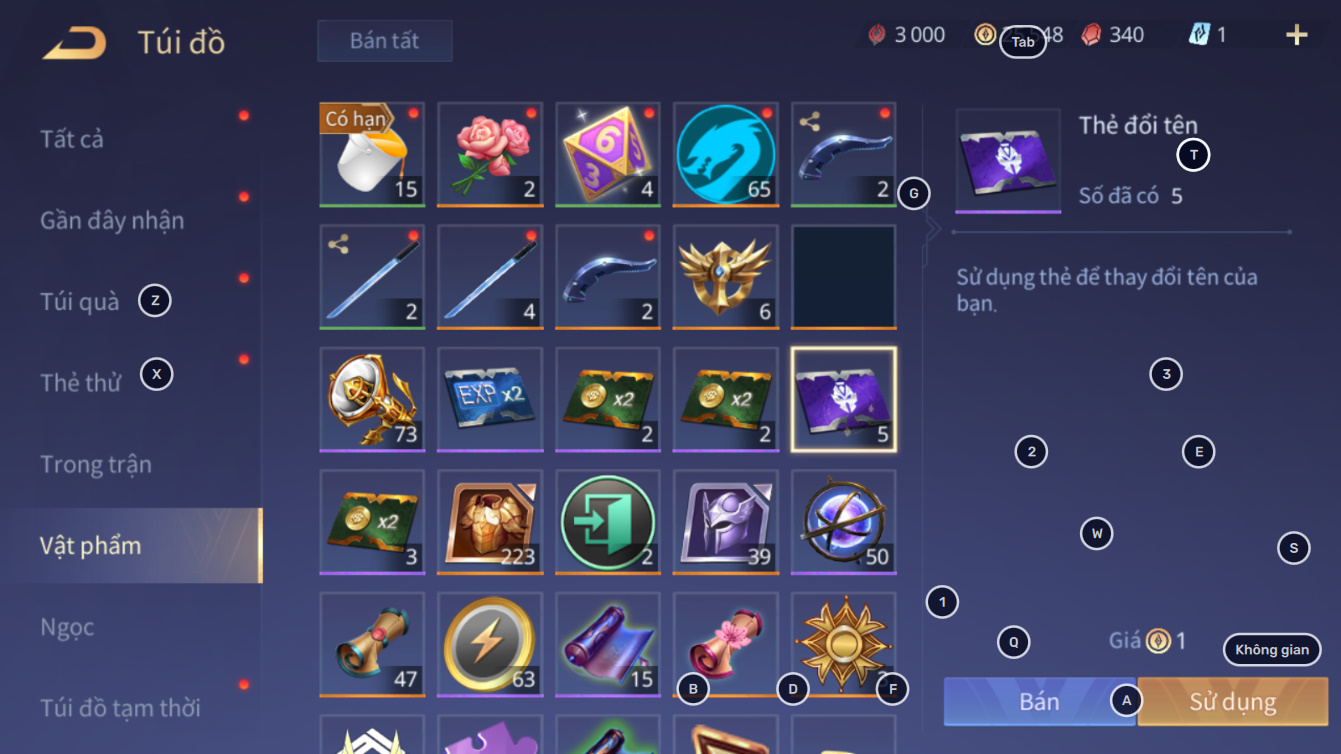The height and width of the screenshot is (754, 1341).
Task: Click the Thẻ đổi tên preview thumbnail
Action: click(x=1008, y=160)
